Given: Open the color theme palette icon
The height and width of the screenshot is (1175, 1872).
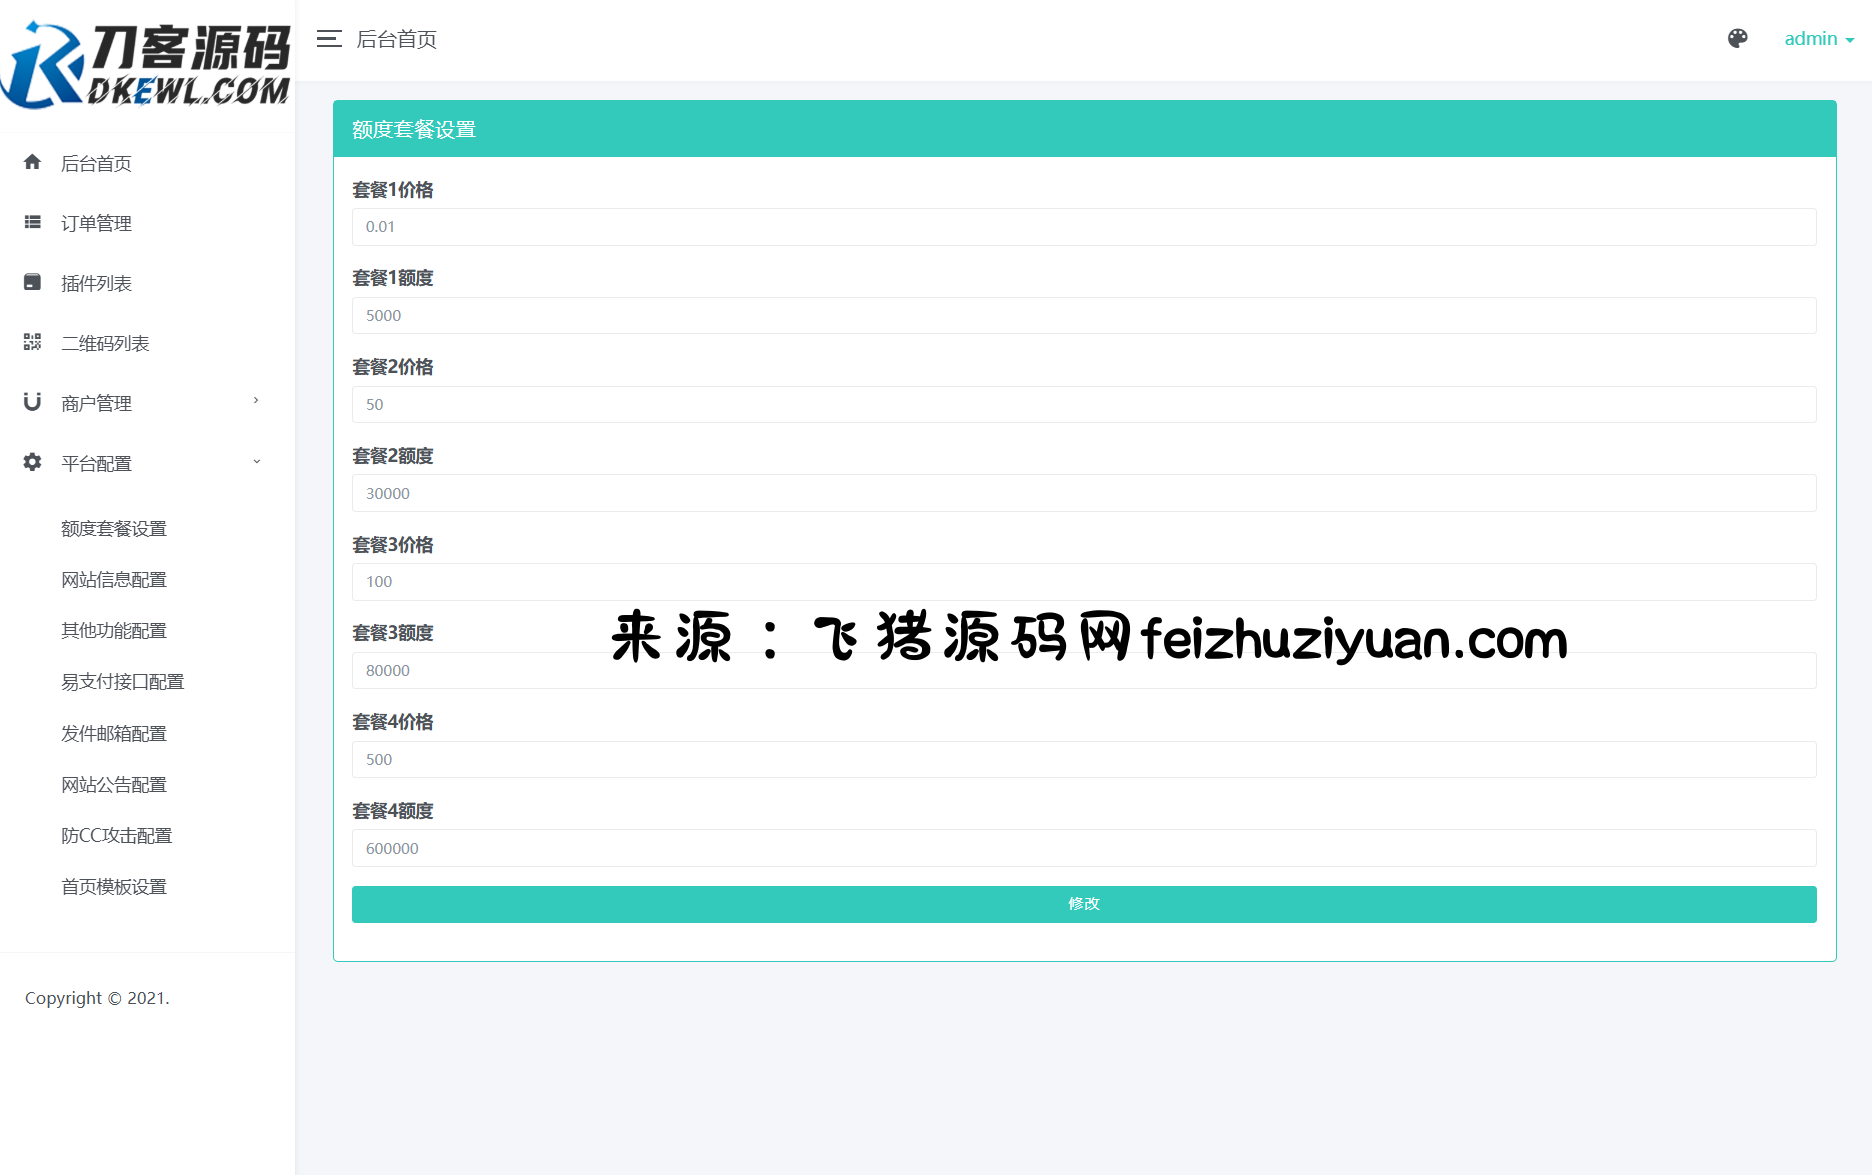Looking at the screenshot, I should point(1737,39).
